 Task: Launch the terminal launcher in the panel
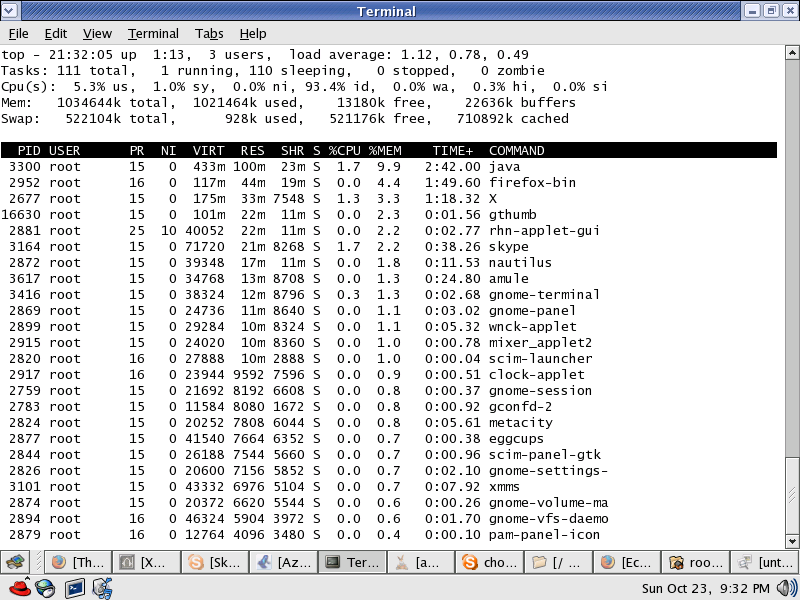coord(75,588)
